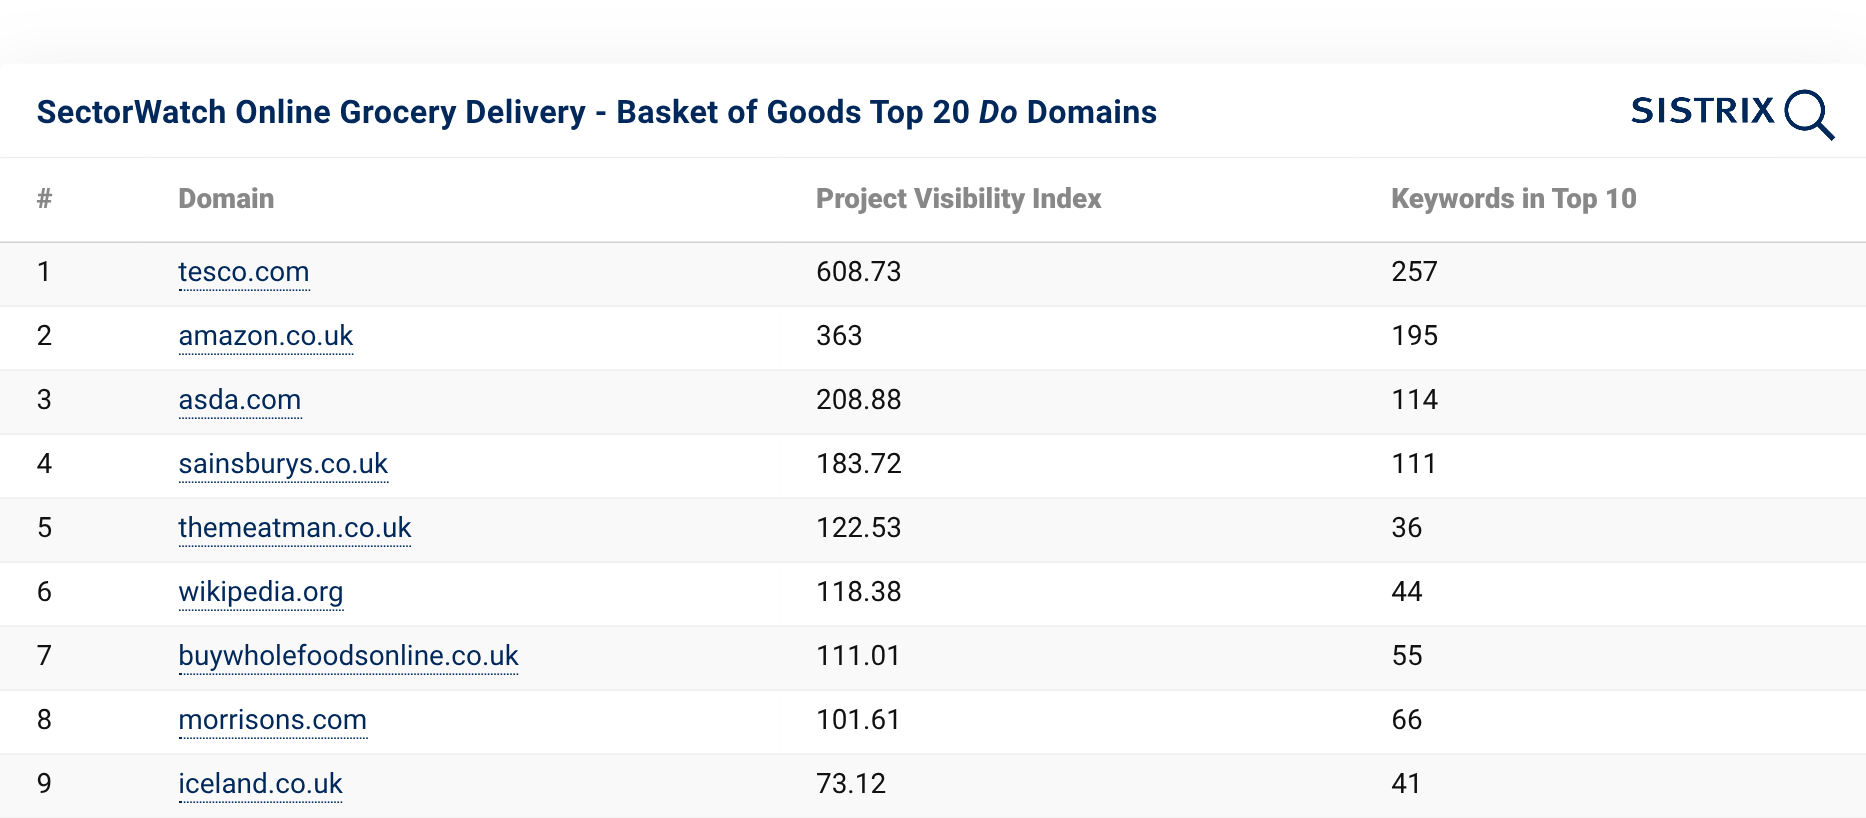Viewport: 1866px width, 818px height.
Task: Click rank number 4 beside sainsburys.co.uk
Action: (x=44, y=464)
